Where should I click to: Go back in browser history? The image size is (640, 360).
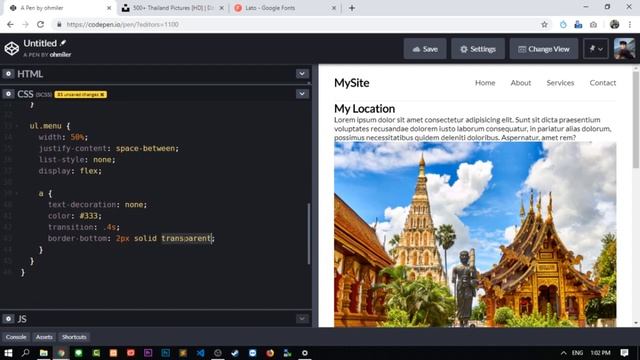point(10,24)
